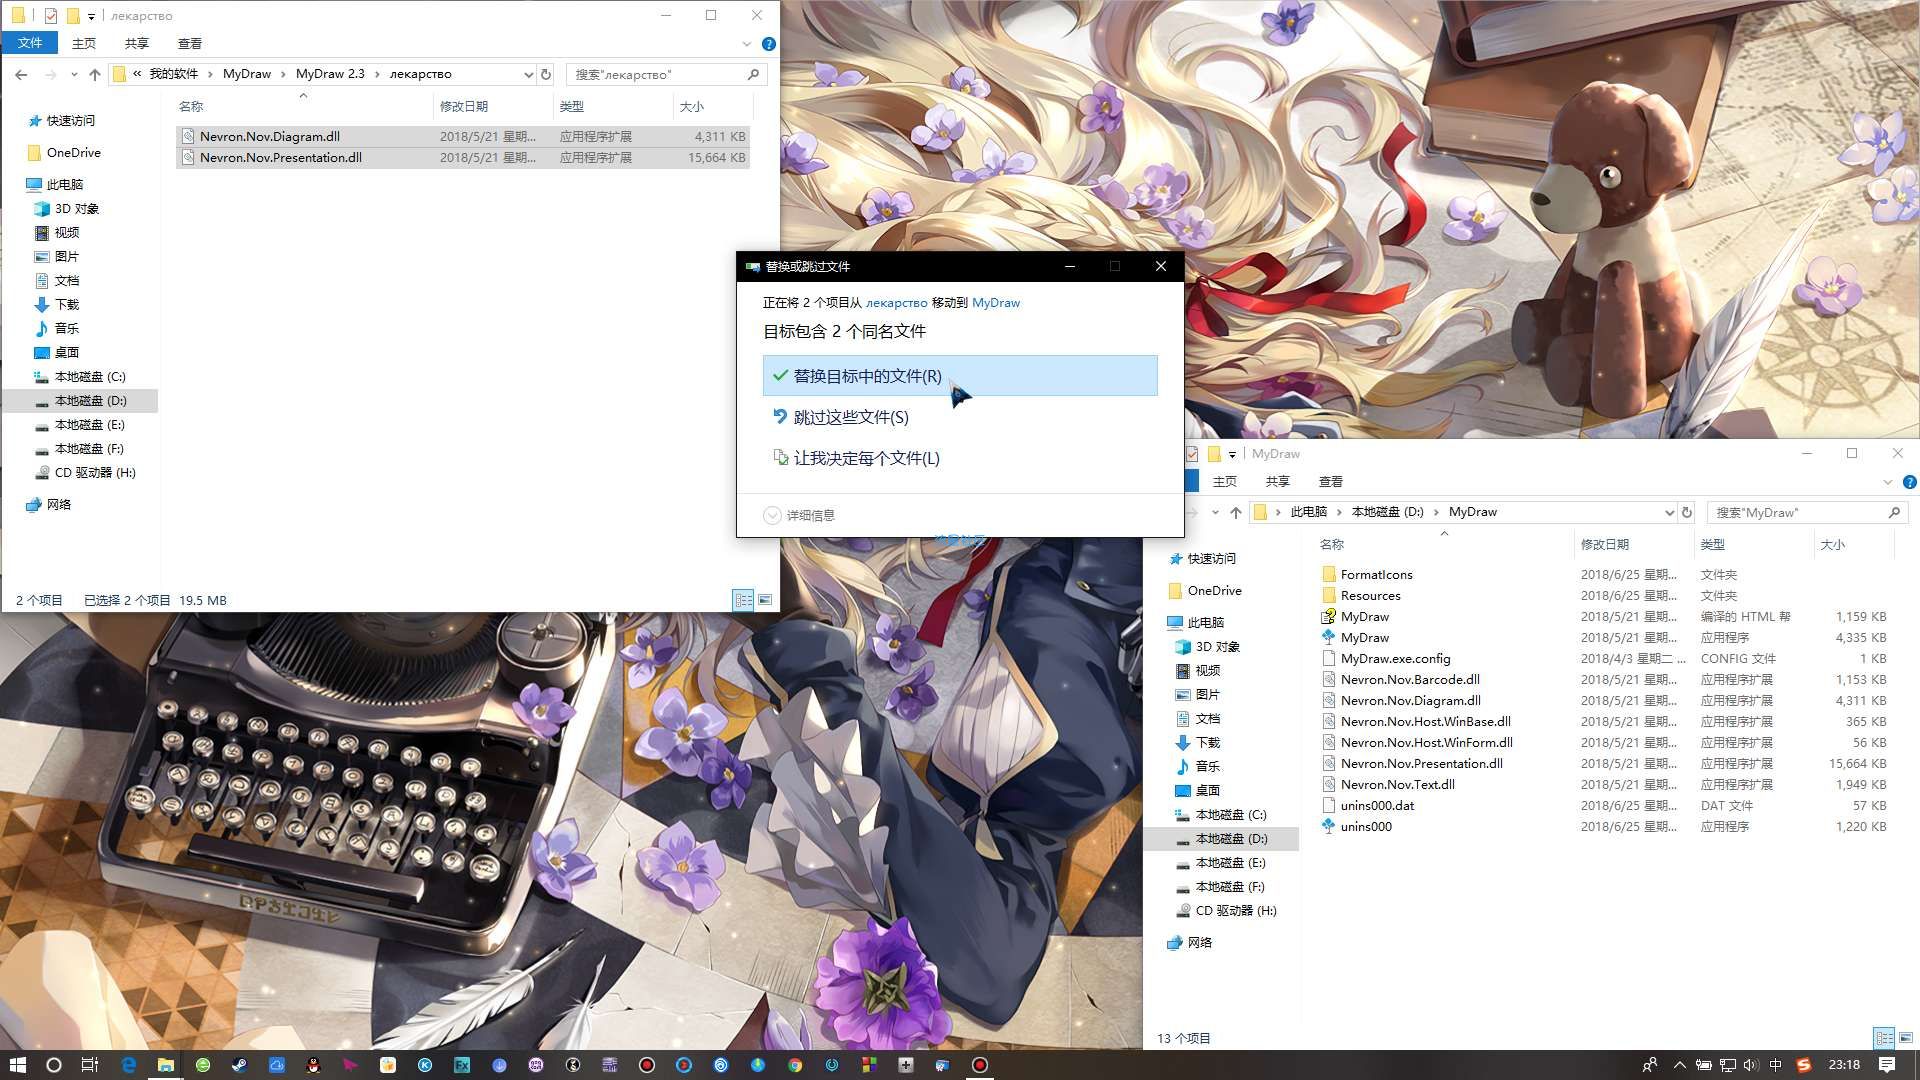The image size is (1920, 1080).
Task: Select Nevron.Nov.Diagram.dll in лекарство window
Action: click(x=463, y=136)
